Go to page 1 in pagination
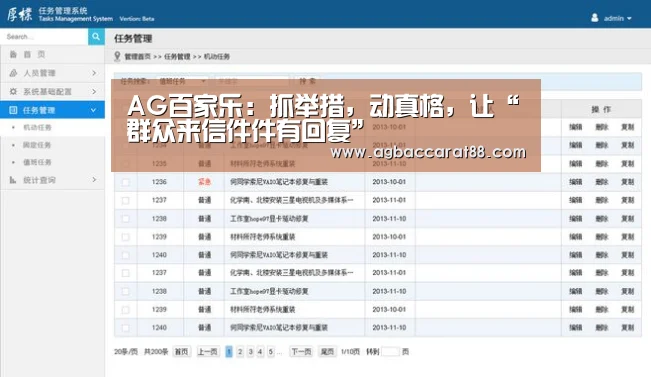Image resolution: width=651 pixels, height=377 pixels. click(229, 352)
